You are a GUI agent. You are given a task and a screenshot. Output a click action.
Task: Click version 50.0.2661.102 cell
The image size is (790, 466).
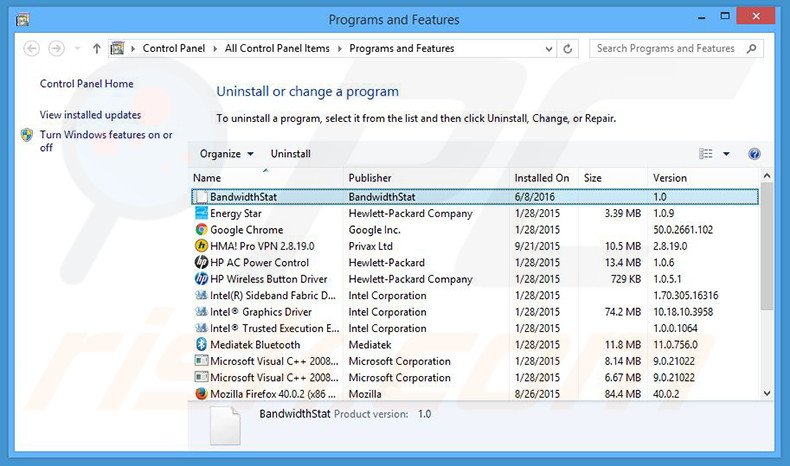(x=683, y=230)
